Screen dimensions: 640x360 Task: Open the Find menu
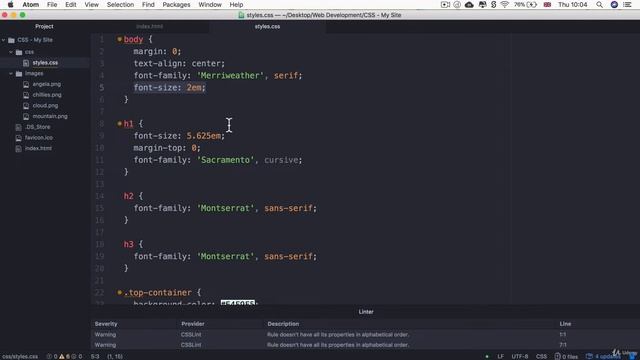point(148,4)
